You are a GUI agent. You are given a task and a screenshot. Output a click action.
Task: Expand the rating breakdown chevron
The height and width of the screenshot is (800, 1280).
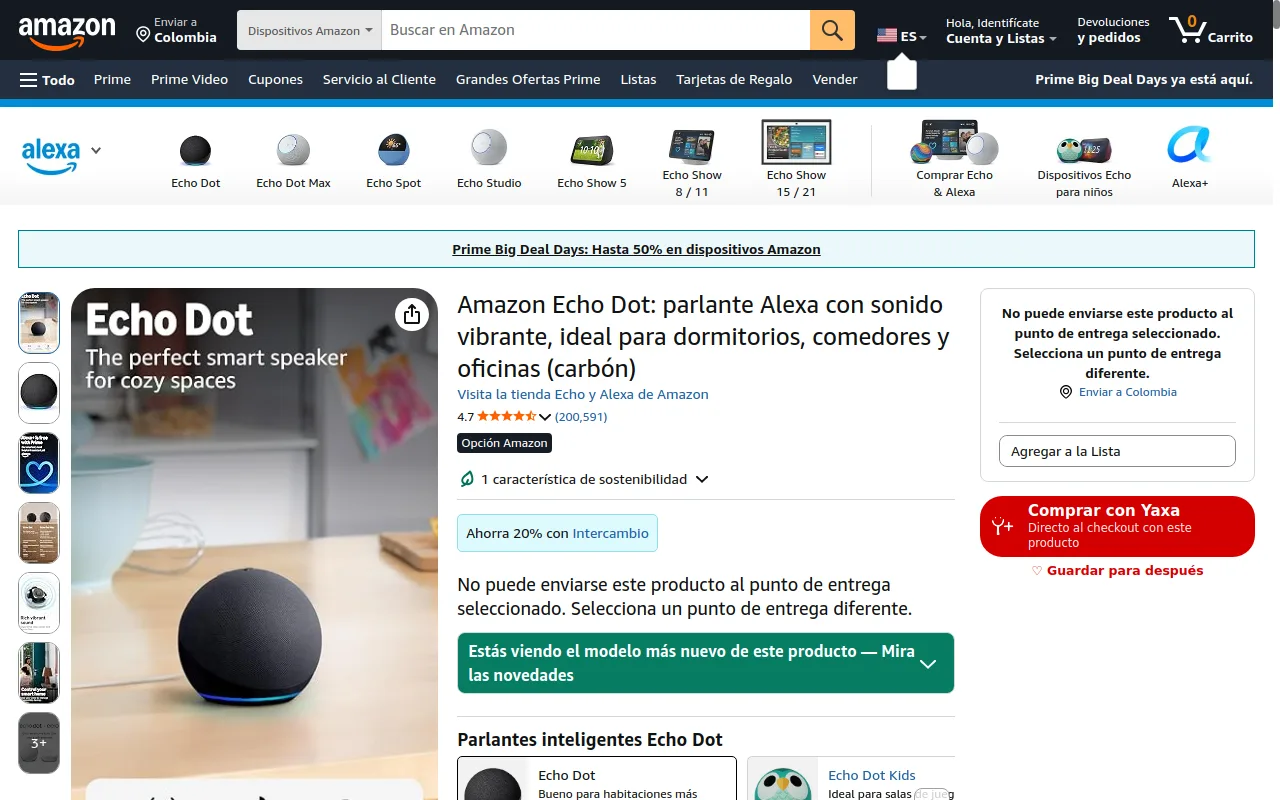click(545, 417)
